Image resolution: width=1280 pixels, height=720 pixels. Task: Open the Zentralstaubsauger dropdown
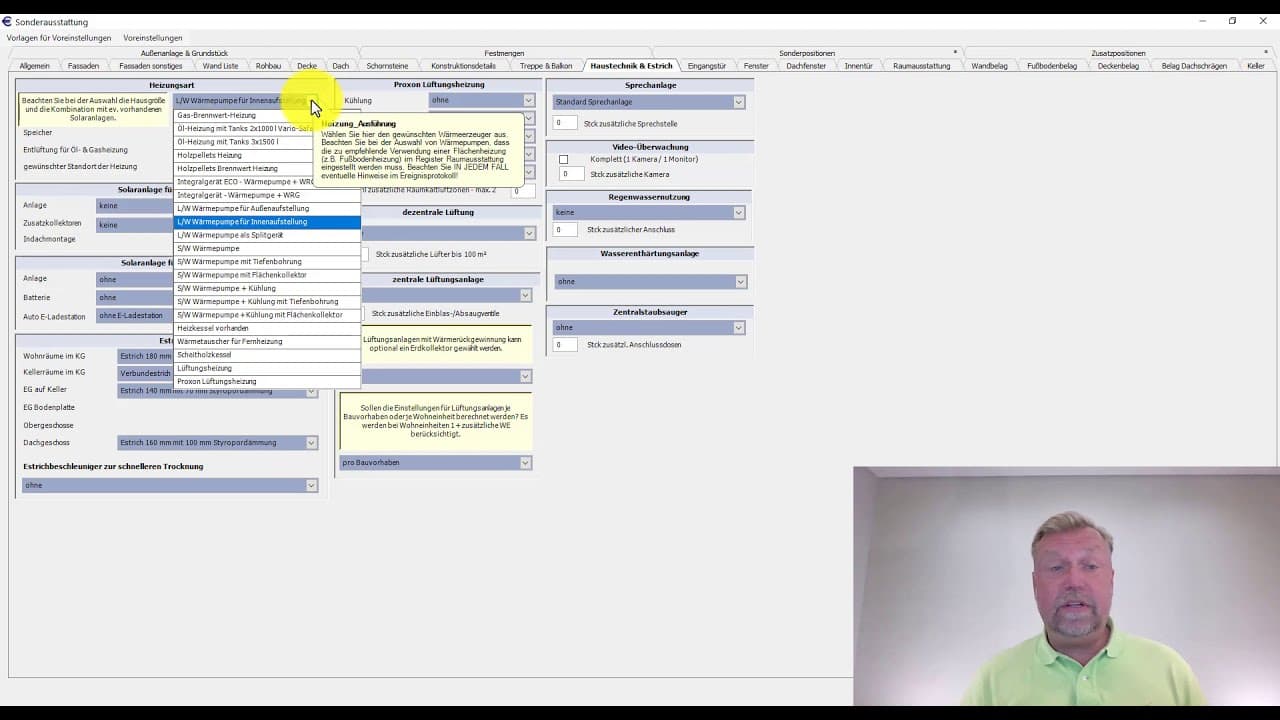(738, 328)
